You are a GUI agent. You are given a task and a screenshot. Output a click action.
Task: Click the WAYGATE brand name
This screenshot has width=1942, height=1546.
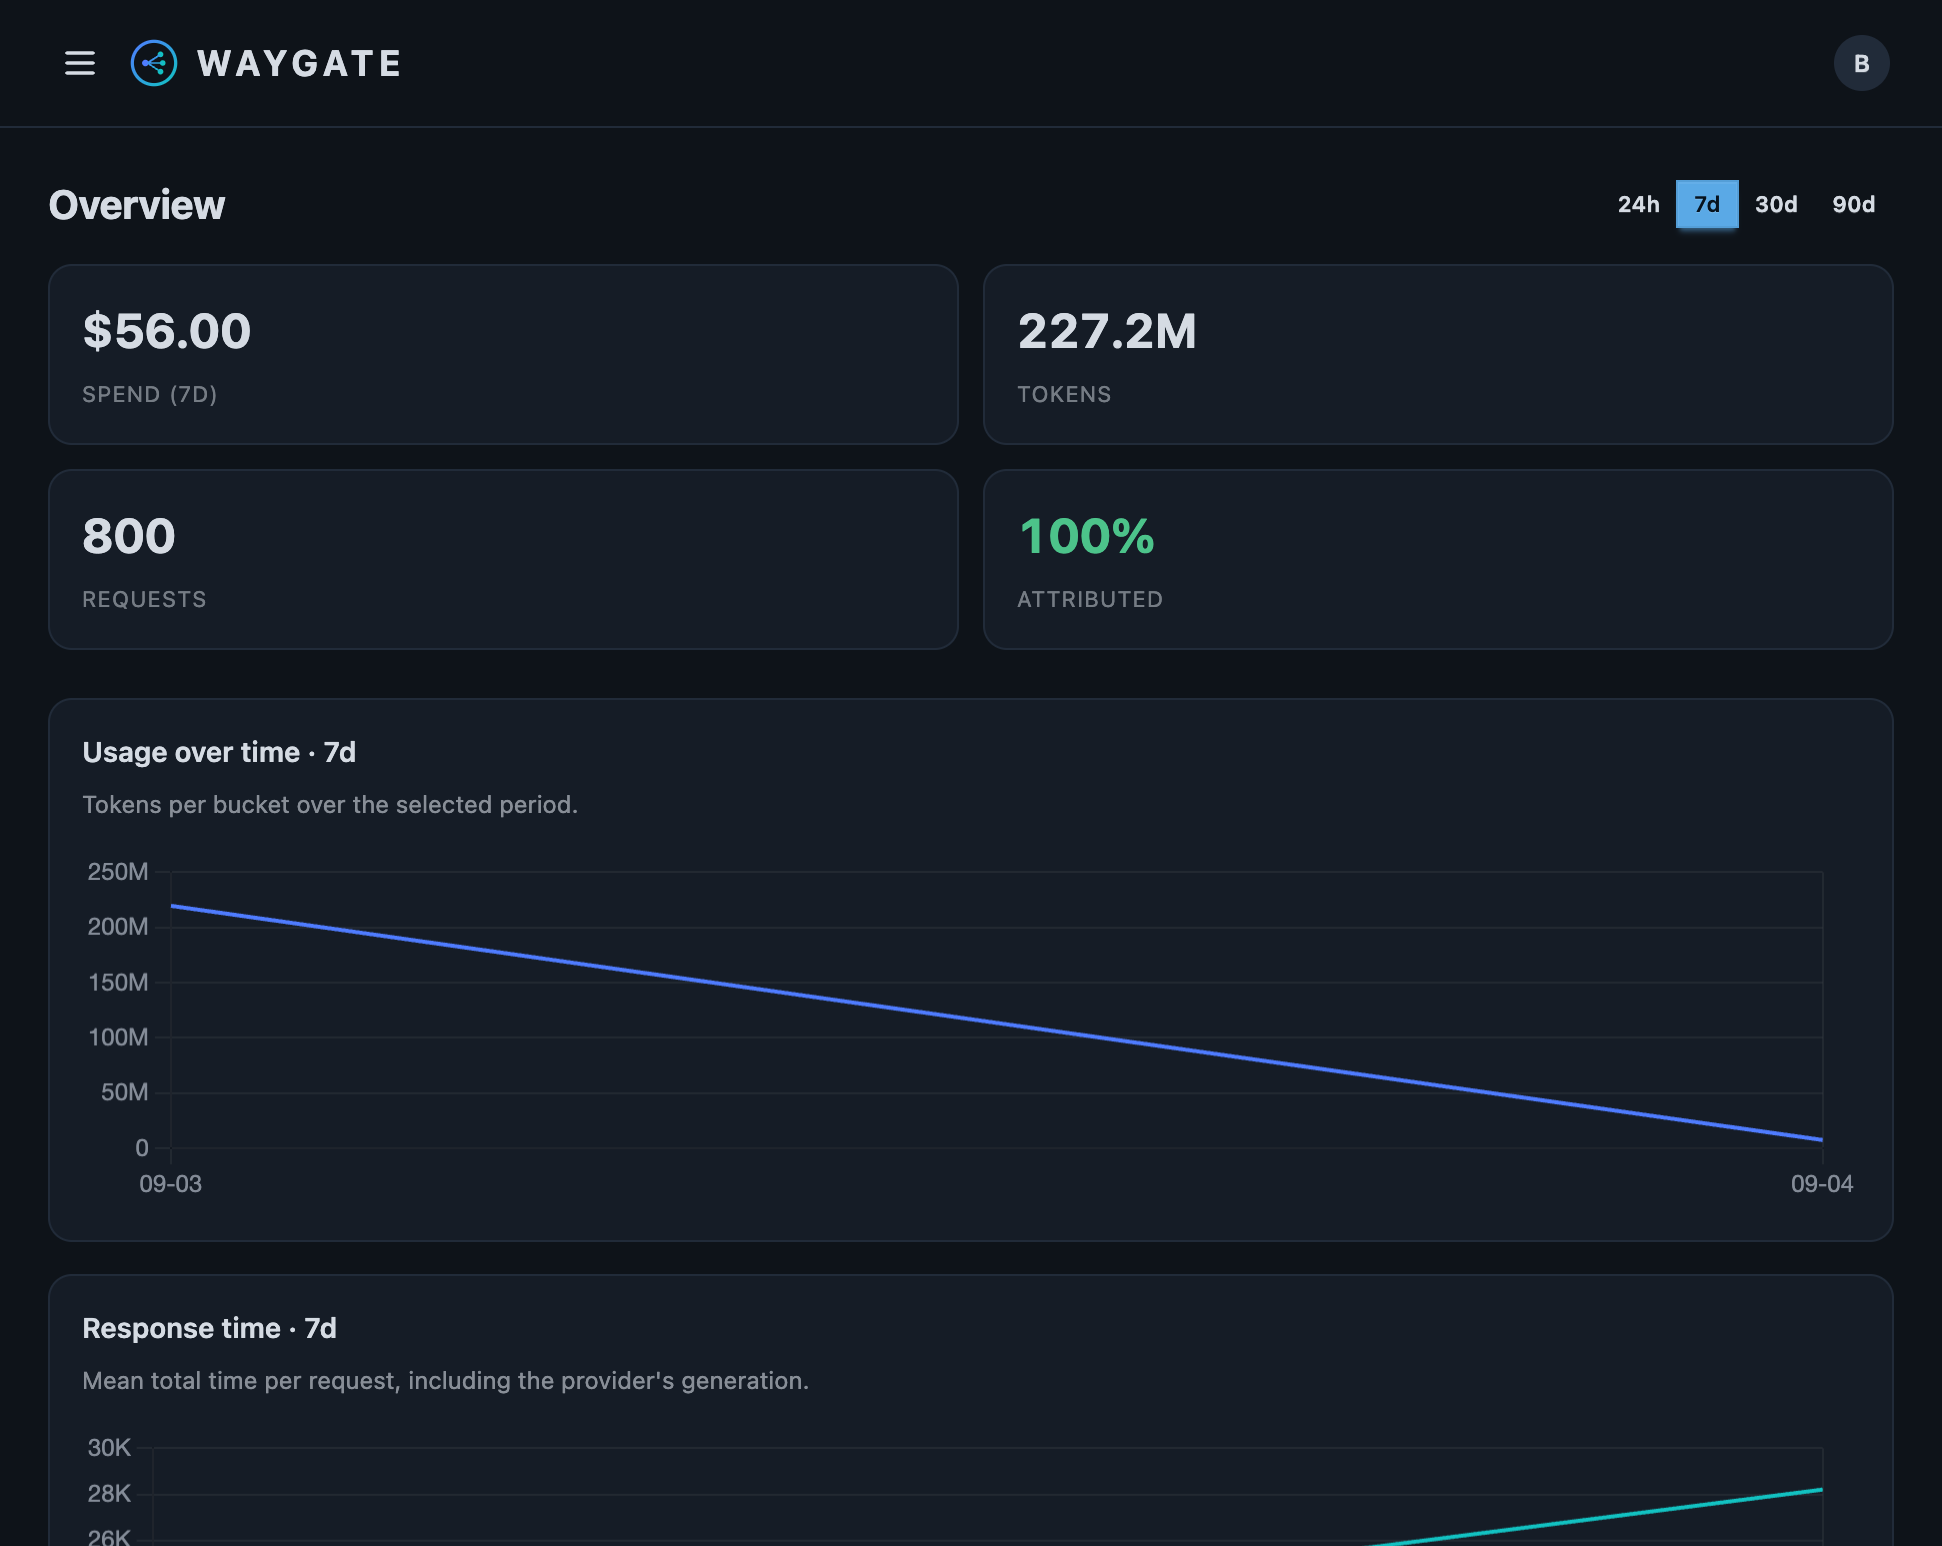pos(299,64)
